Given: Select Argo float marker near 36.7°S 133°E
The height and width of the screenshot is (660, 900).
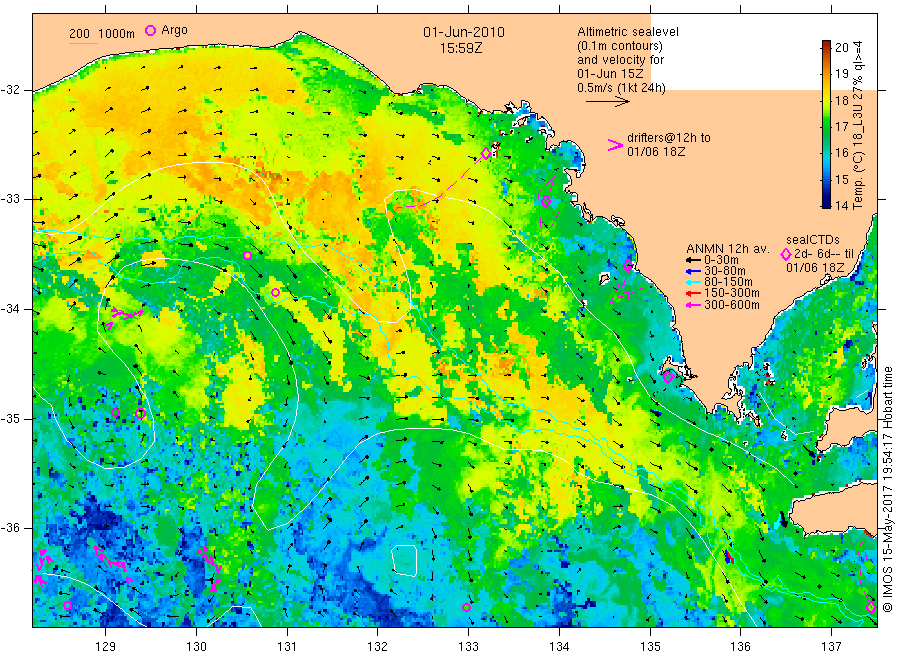Looking at the screenshot, I should [467, 607].
